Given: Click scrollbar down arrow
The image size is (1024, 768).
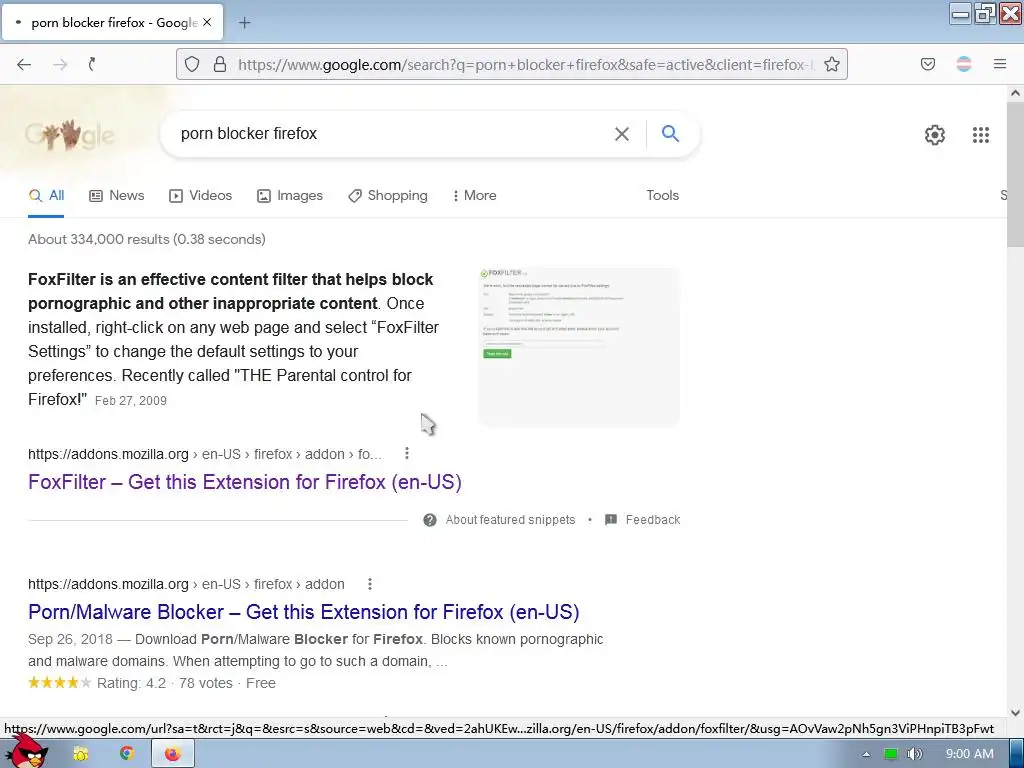Looking at the screenshot, I should [1015, 713].
